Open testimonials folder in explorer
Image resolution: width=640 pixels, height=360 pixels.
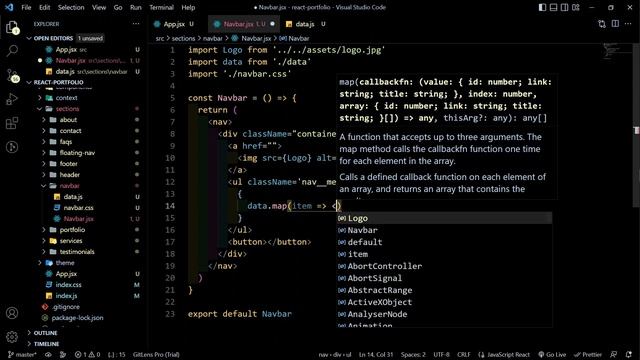77,252
